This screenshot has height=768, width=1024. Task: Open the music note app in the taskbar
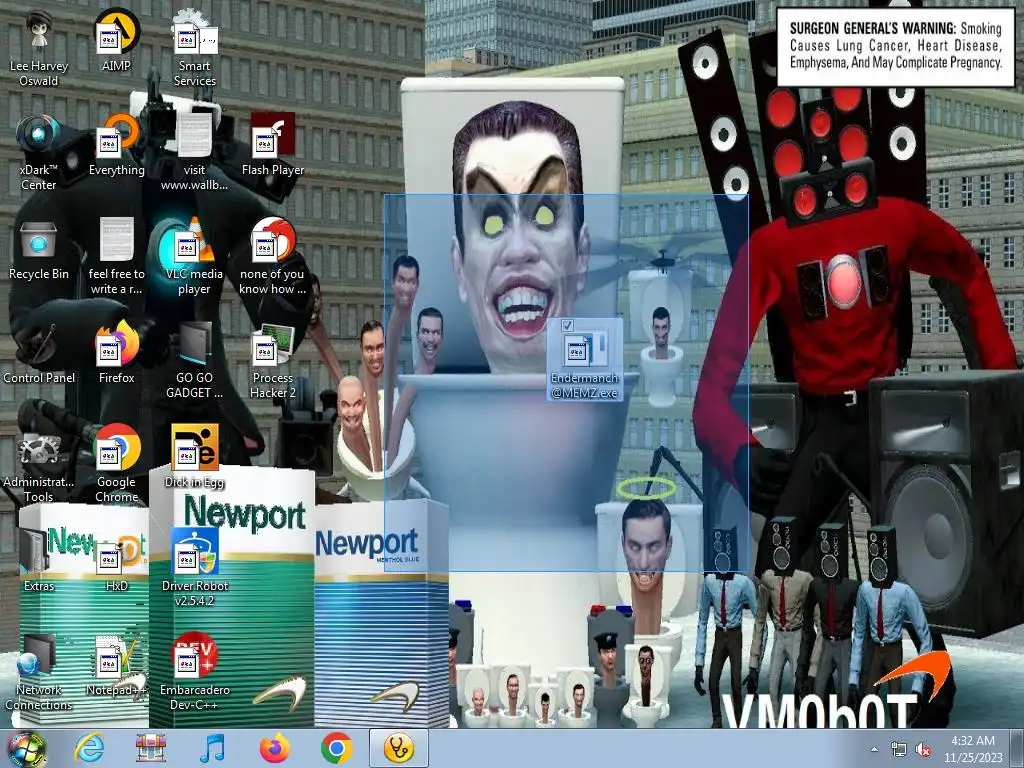pyautogui.click(x=212, y=748)
